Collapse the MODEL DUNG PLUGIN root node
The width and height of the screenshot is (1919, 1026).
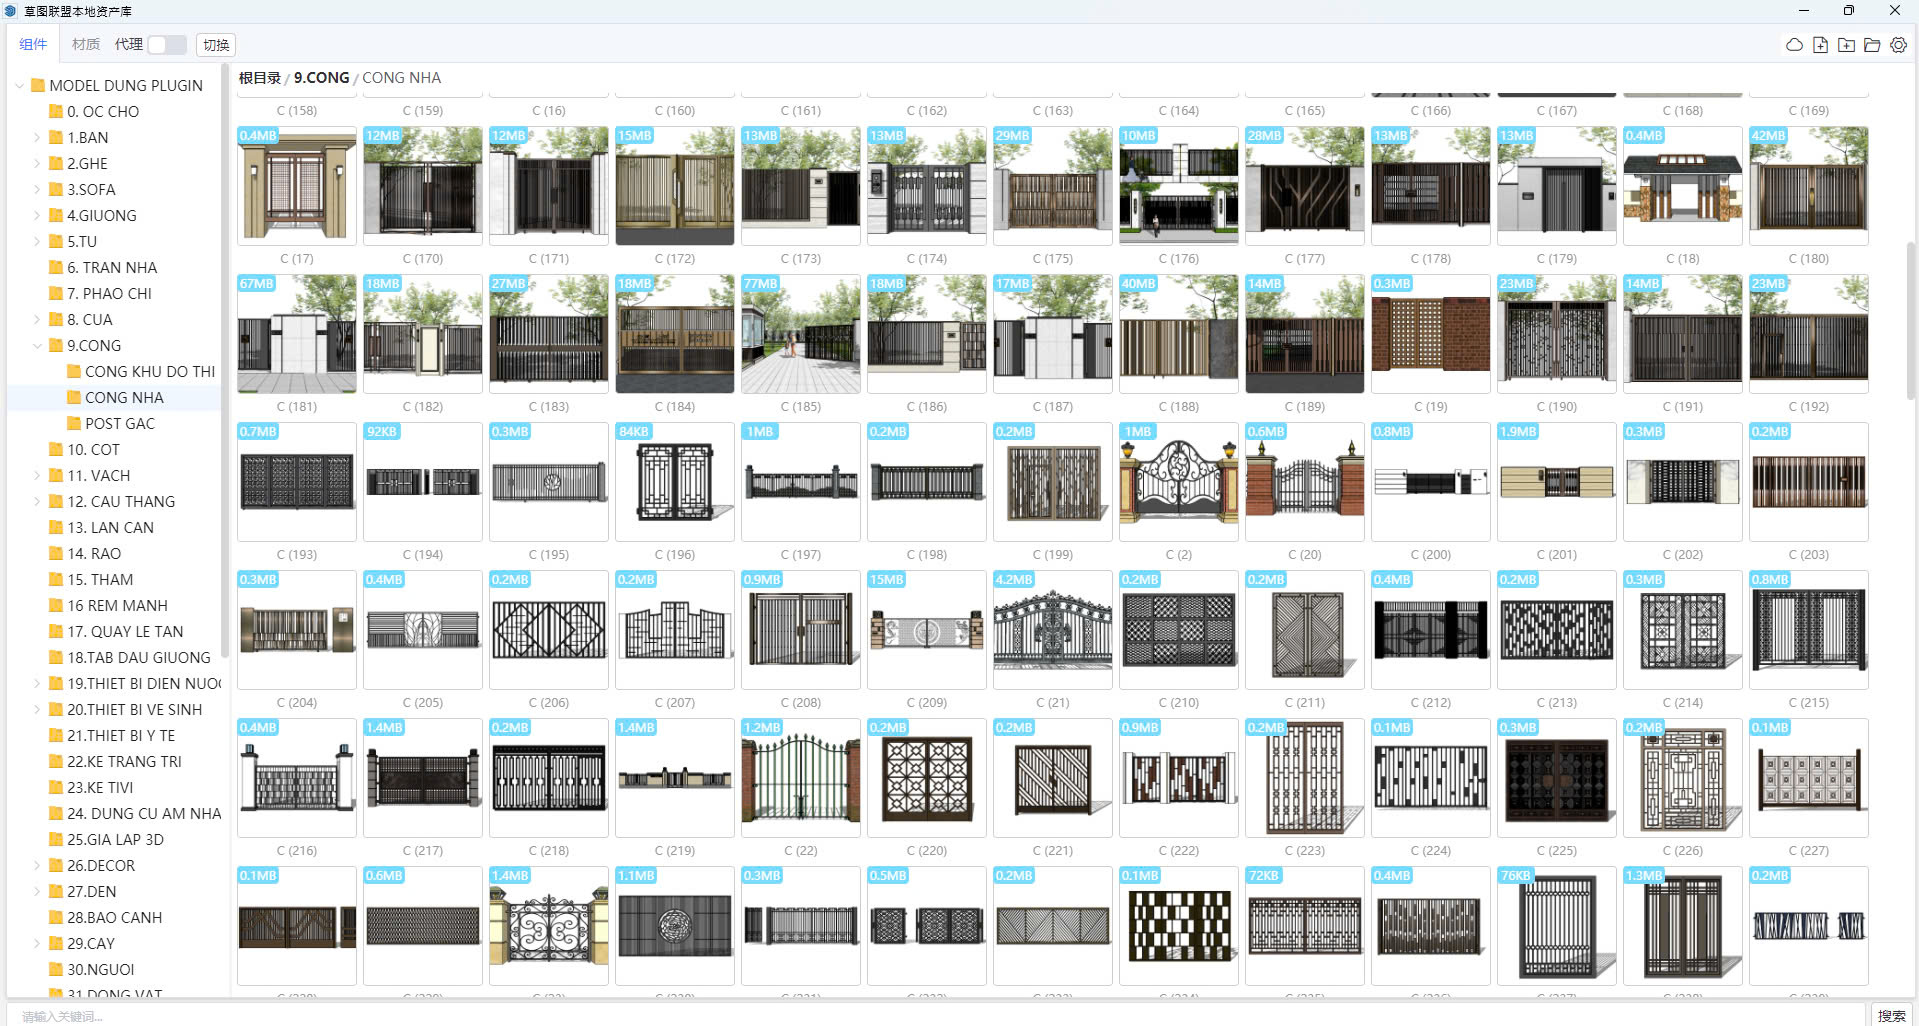click(20, 86)
